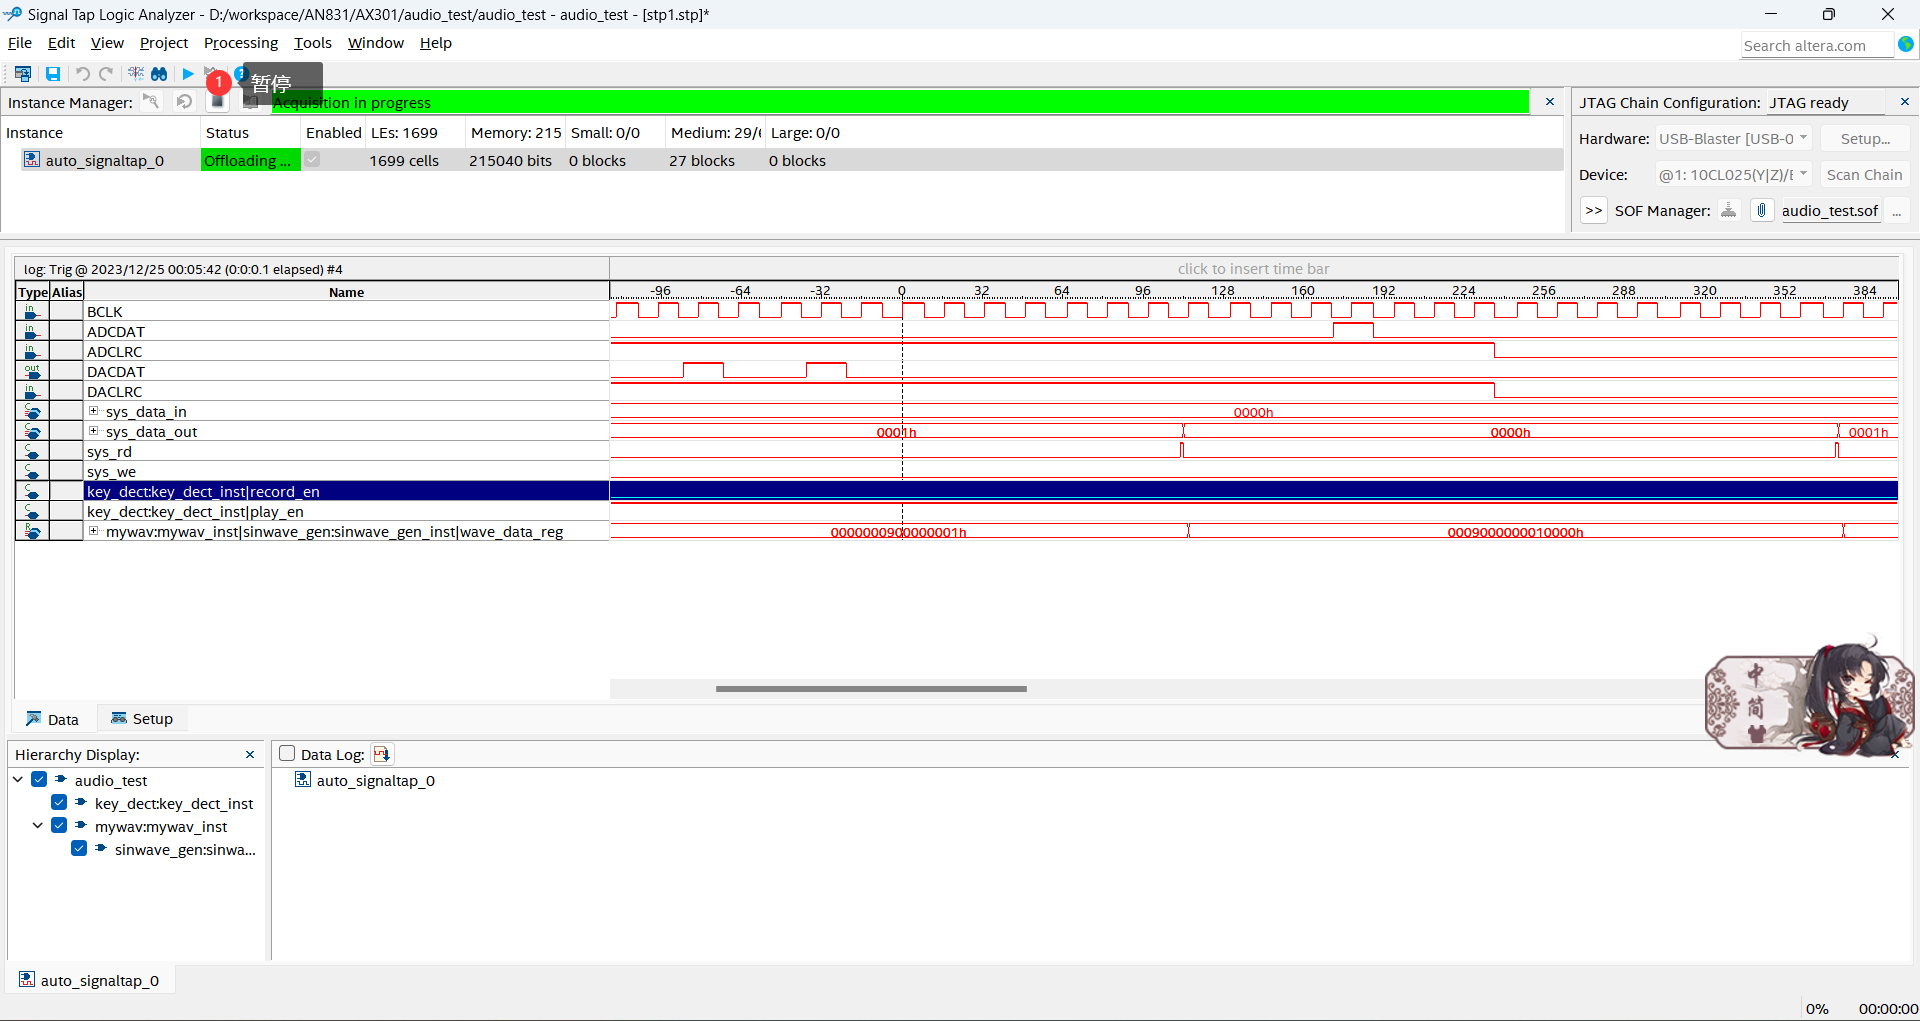The image size is (1920, 1021).
Task: Click the Scan Chain button
Action: coord(1865,175)
